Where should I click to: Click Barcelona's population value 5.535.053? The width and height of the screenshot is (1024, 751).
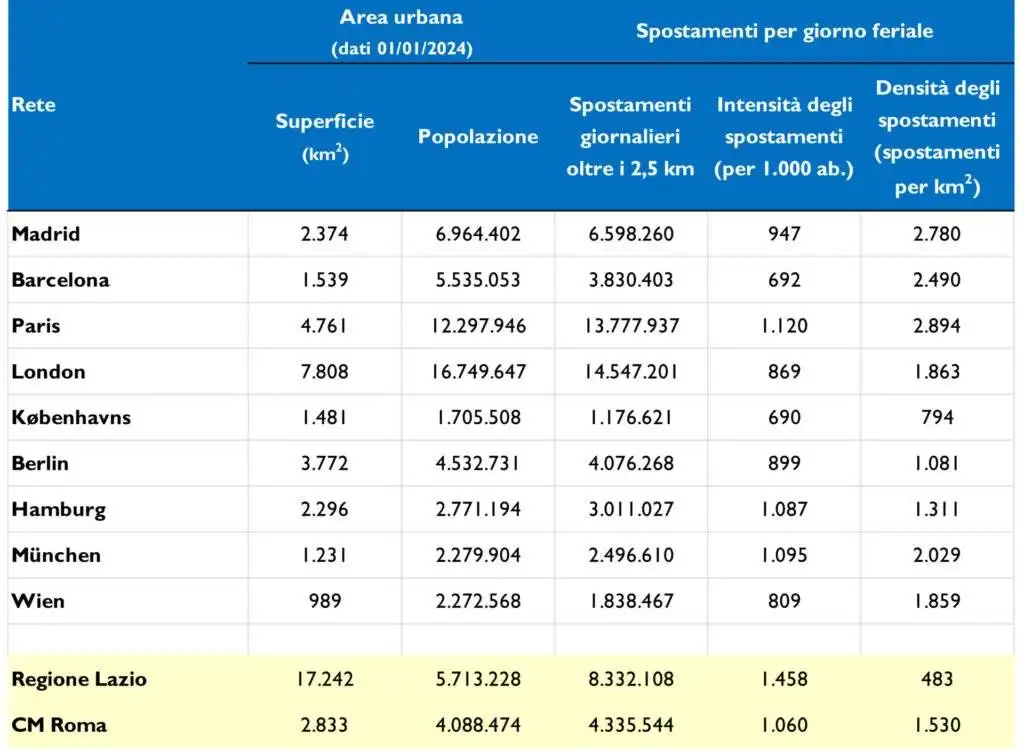pyautogui.click(x=478, y=280)
